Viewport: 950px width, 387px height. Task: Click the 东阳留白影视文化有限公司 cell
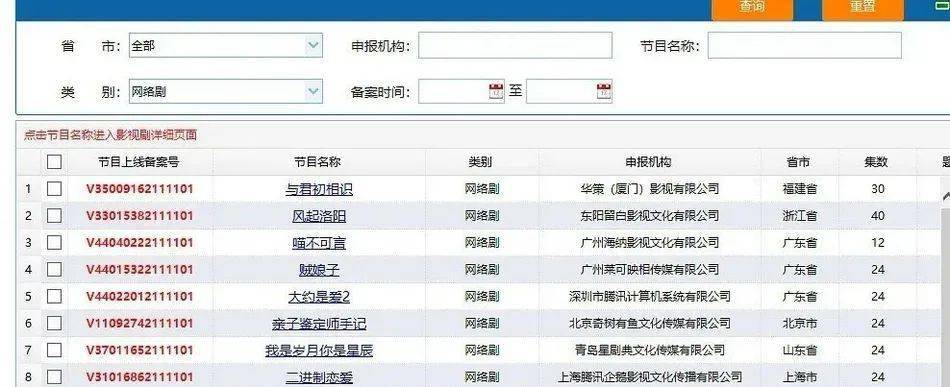click(649, 216)
